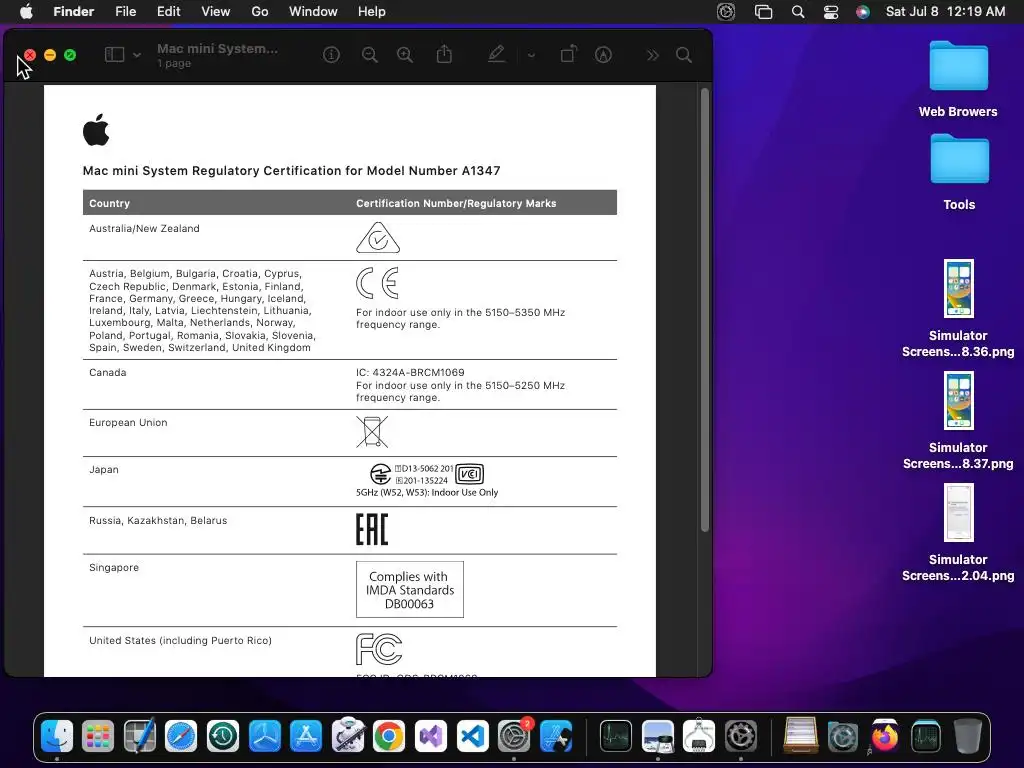Activate the Markup pen tool
The height and width of the screenshot is (768, 1024).
pyautogui.click(x=496, y=54)
